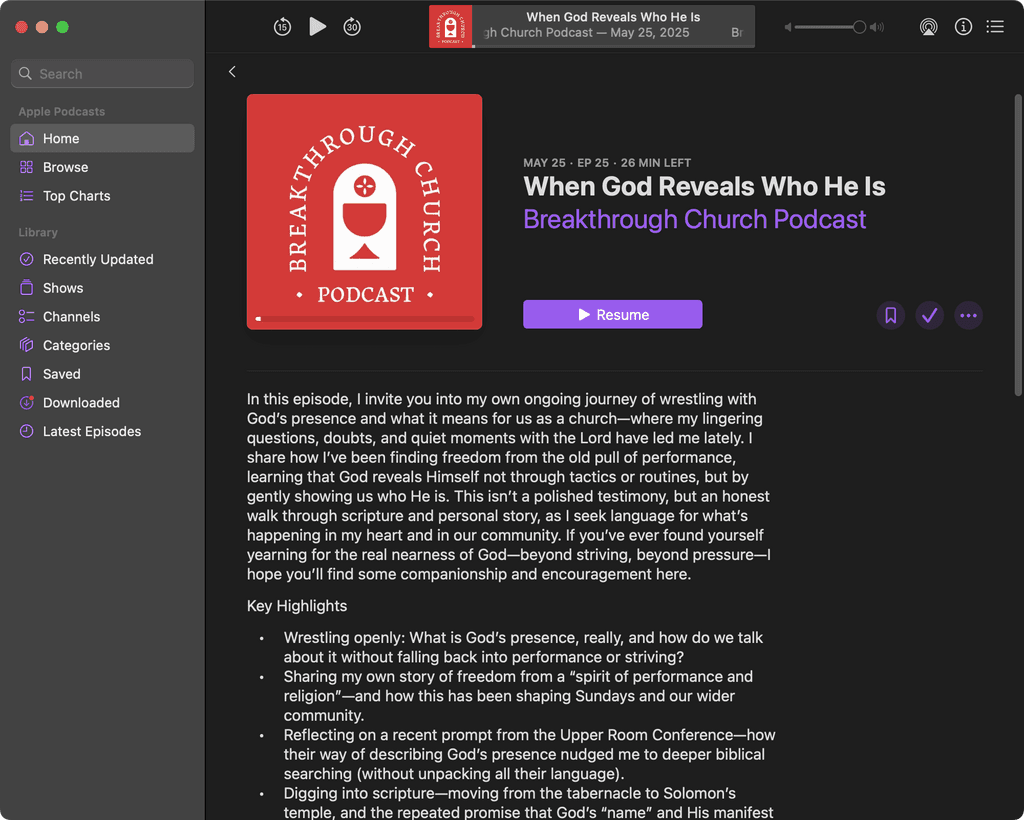Show episode info panel
Screen dimensions: 1024x820
tap(963, 27)
